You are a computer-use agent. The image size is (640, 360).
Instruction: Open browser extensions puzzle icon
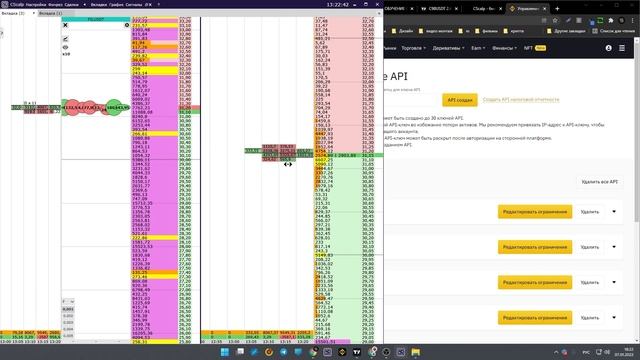tap(611, 20)
